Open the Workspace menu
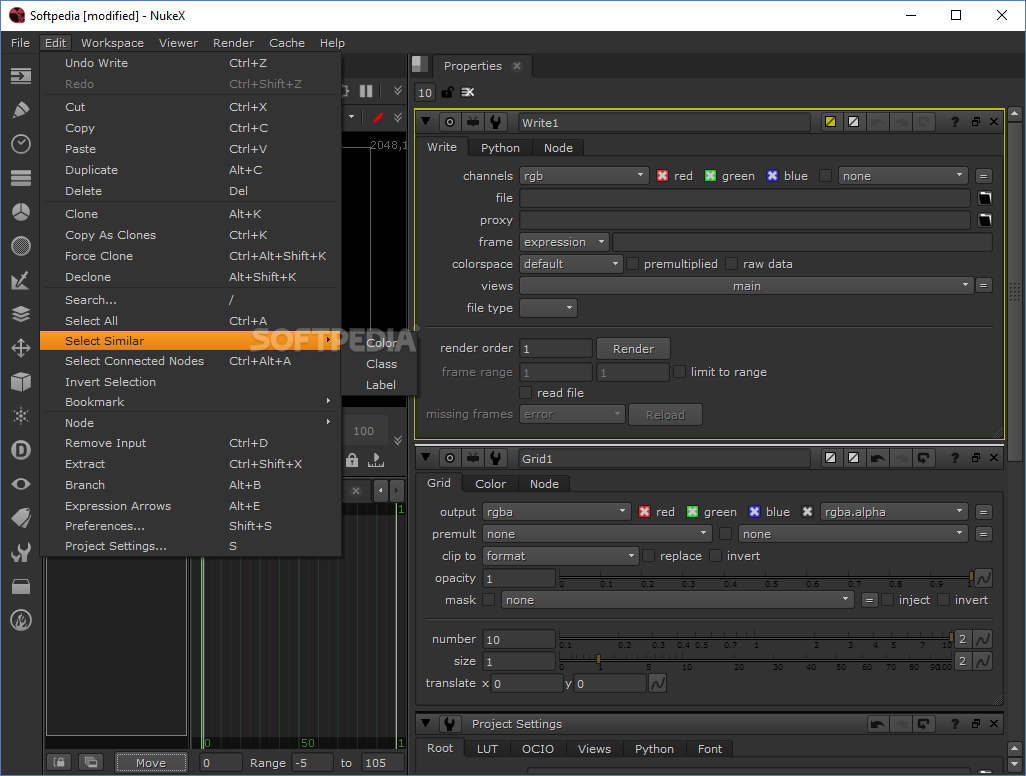This screenshot has height=776, width=1026. click(112, 43)
